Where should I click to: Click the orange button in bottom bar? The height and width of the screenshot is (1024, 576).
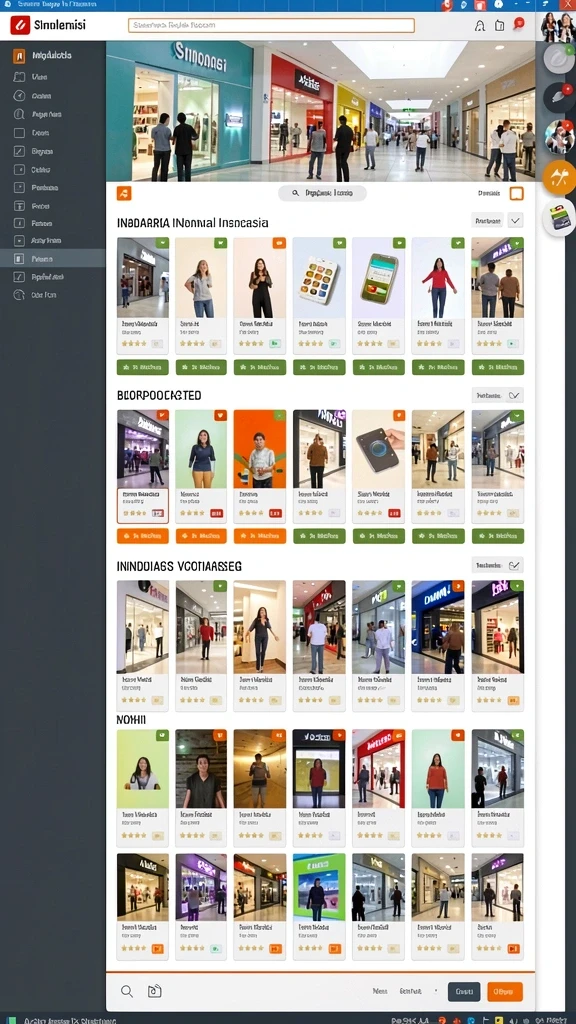(x=505, y=991)
